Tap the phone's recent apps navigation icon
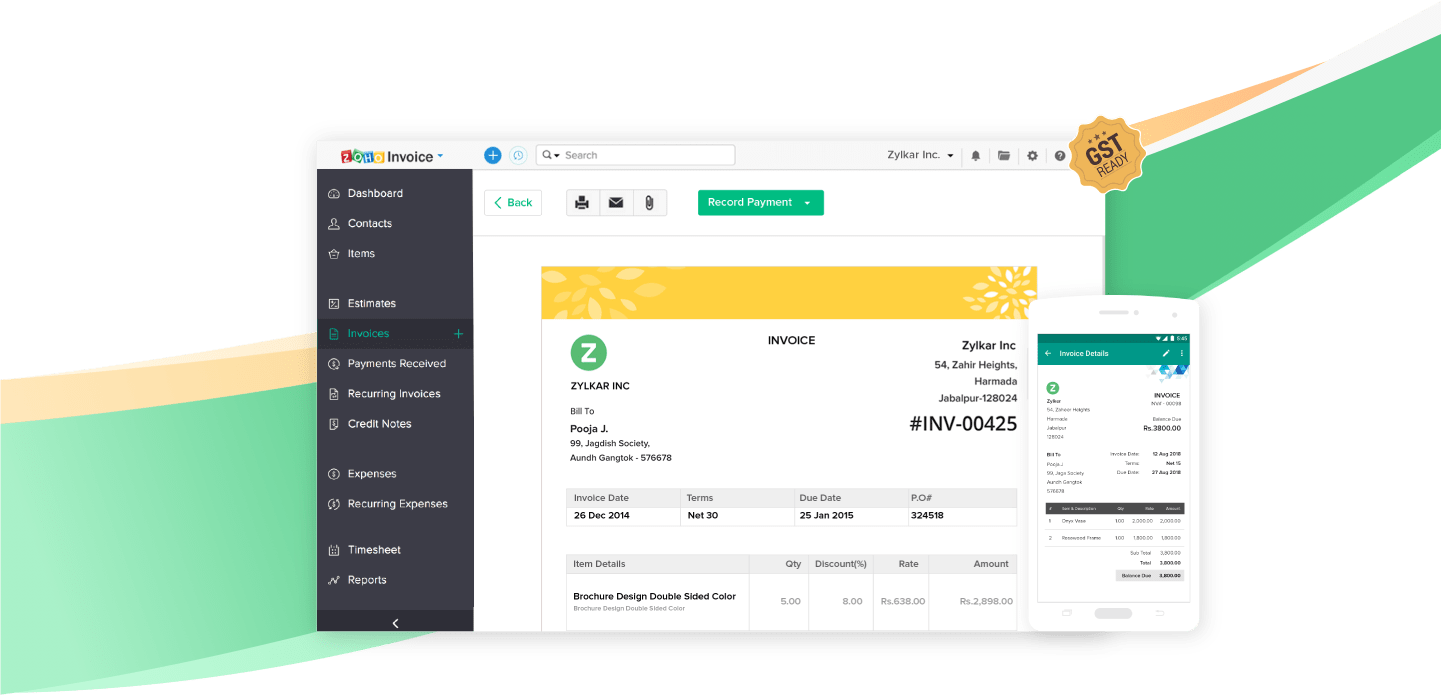The image size is (1441, 695). coord(1067,613)
